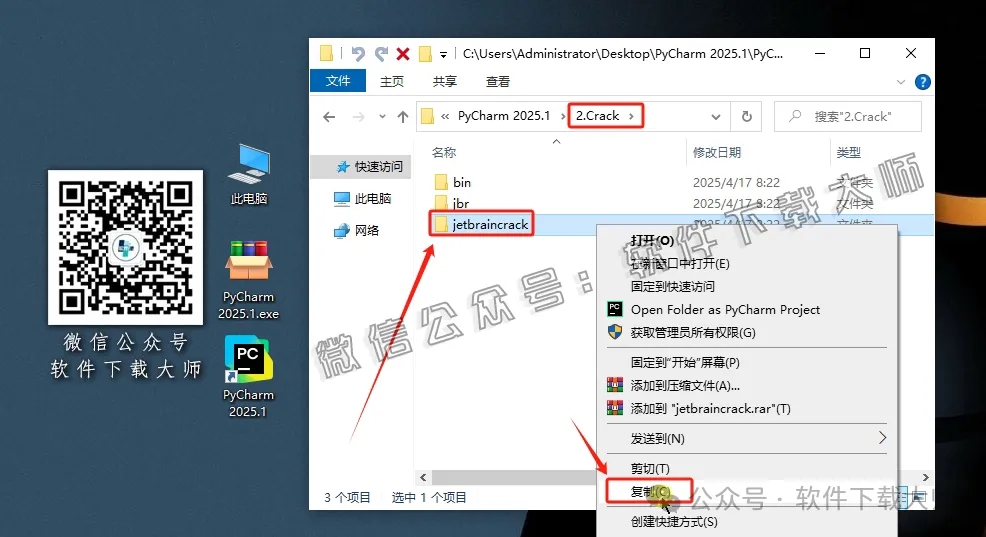This screenshot has width=986, height=537.
Task: Click the 2.Crack breadcrumb segment
Action: pyautogui.click(x=597, y=116)
